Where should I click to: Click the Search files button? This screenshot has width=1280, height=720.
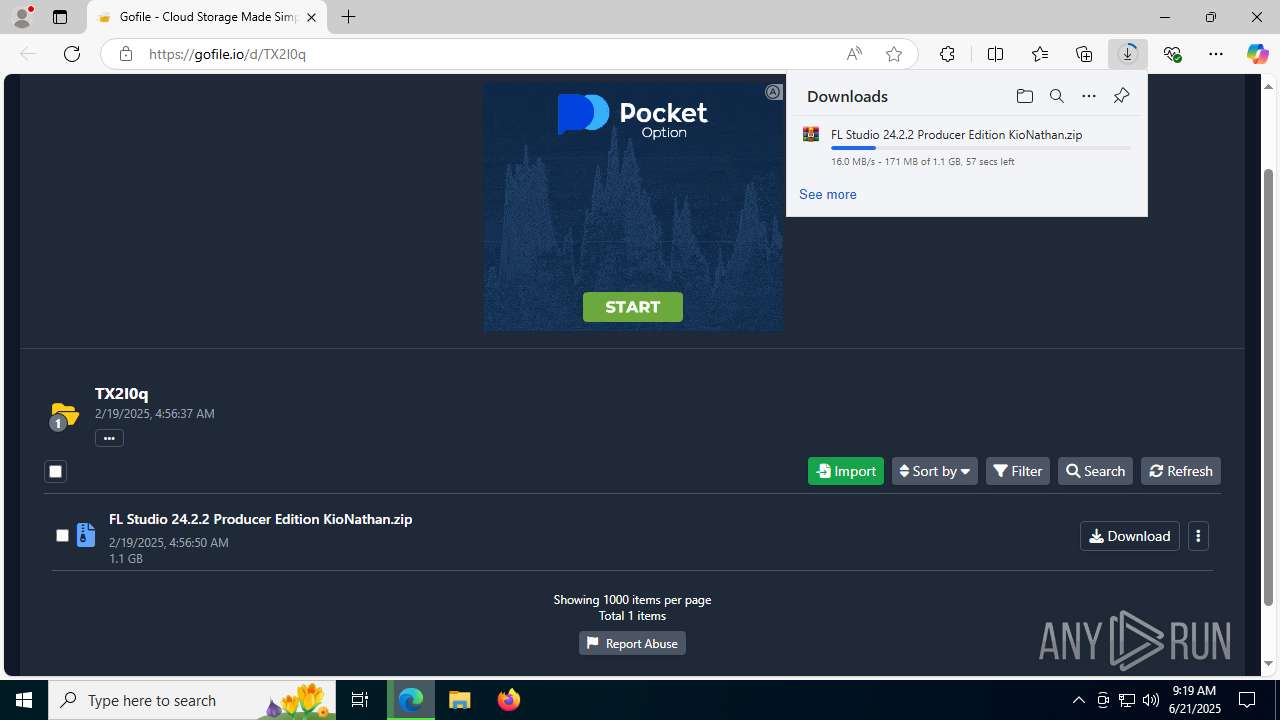[1095, 471]
